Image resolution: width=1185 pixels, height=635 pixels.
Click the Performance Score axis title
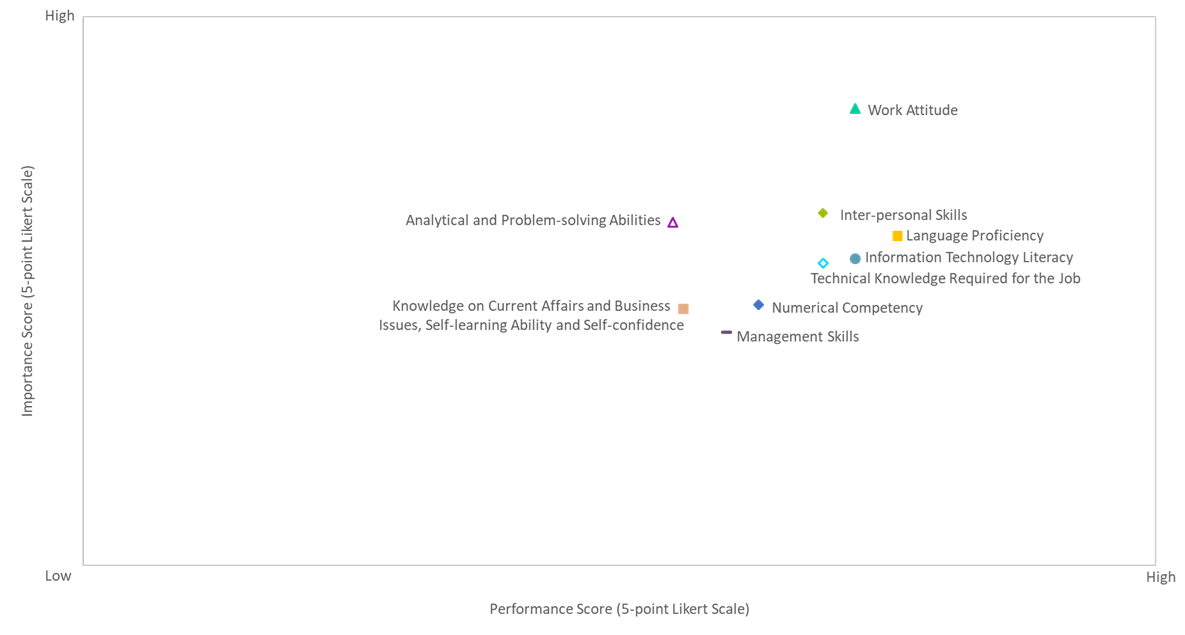[x=619, y=609]
